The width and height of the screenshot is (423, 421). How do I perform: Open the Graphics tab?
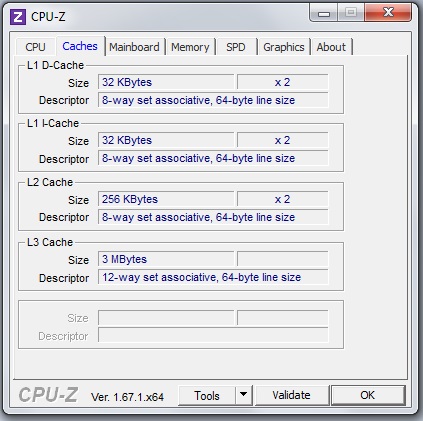[x=284, y=47]
